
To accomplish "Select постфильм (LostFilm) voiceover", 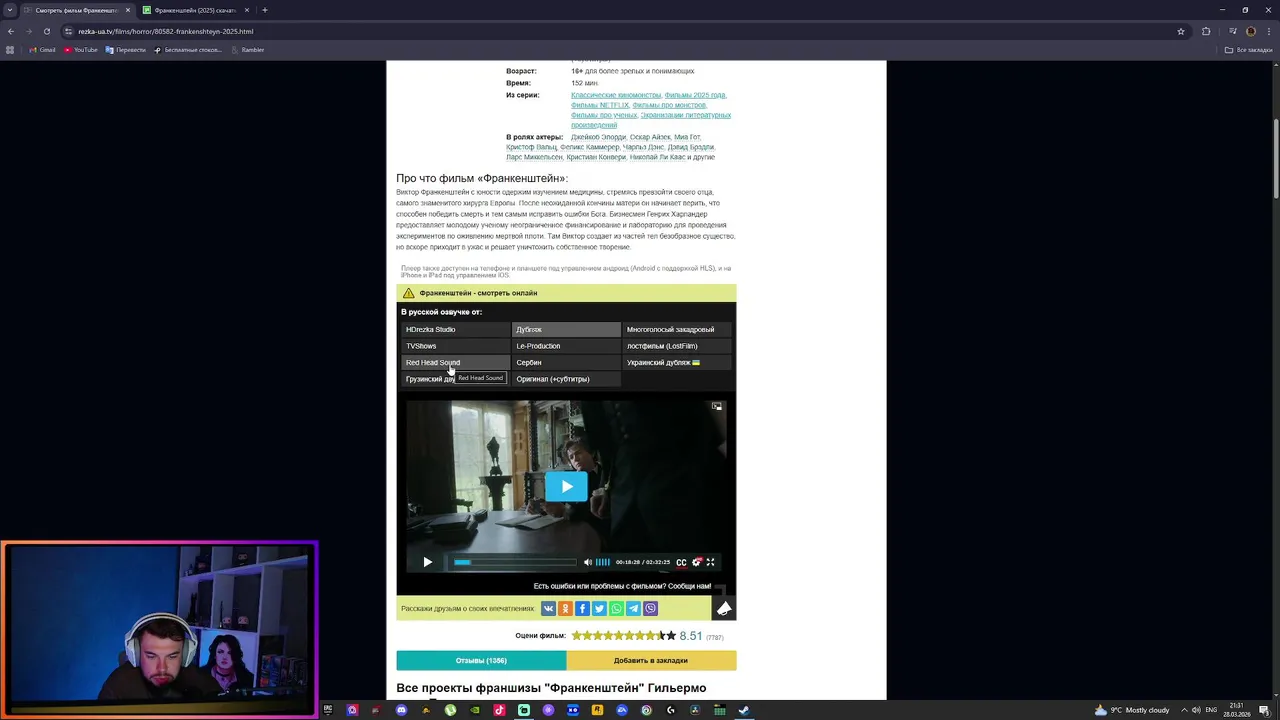I will [677, 346].
